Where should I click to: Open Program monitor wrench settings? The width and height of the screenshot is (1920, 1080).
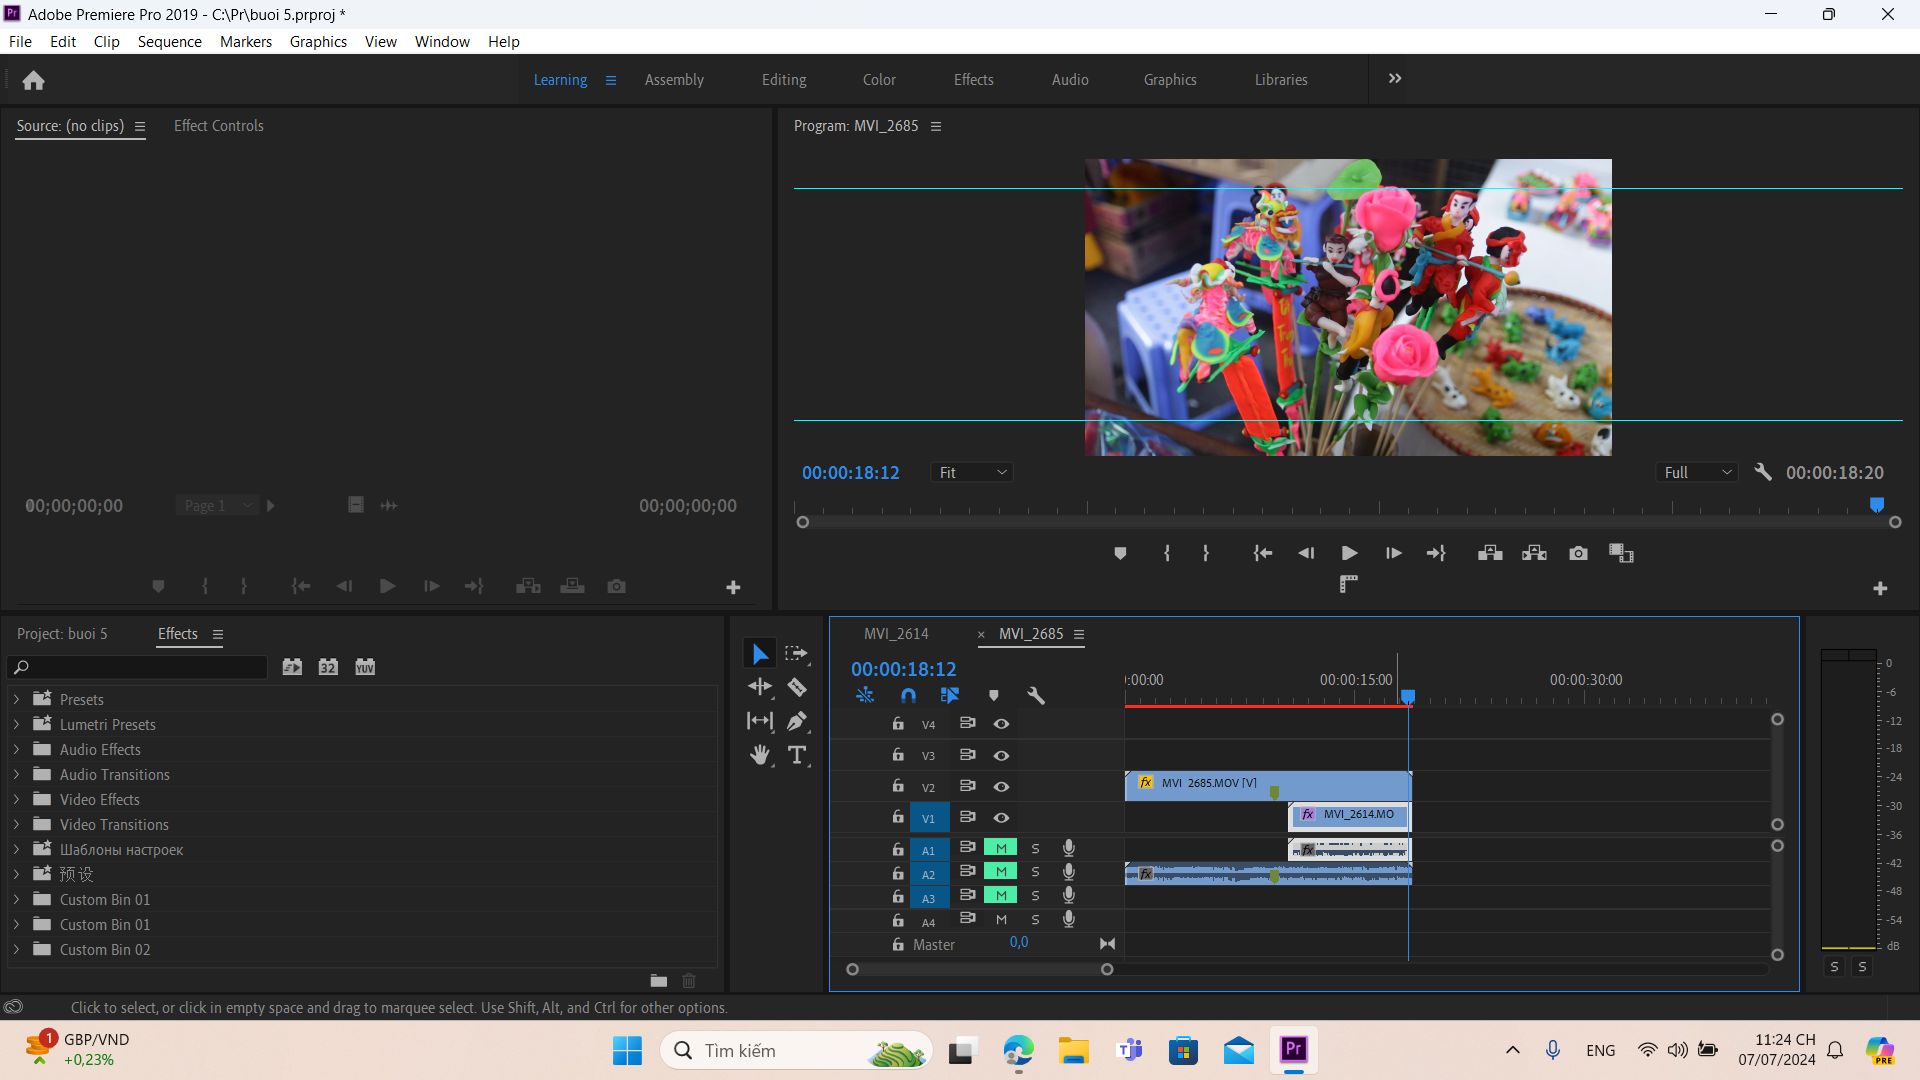pos(1763,472)
